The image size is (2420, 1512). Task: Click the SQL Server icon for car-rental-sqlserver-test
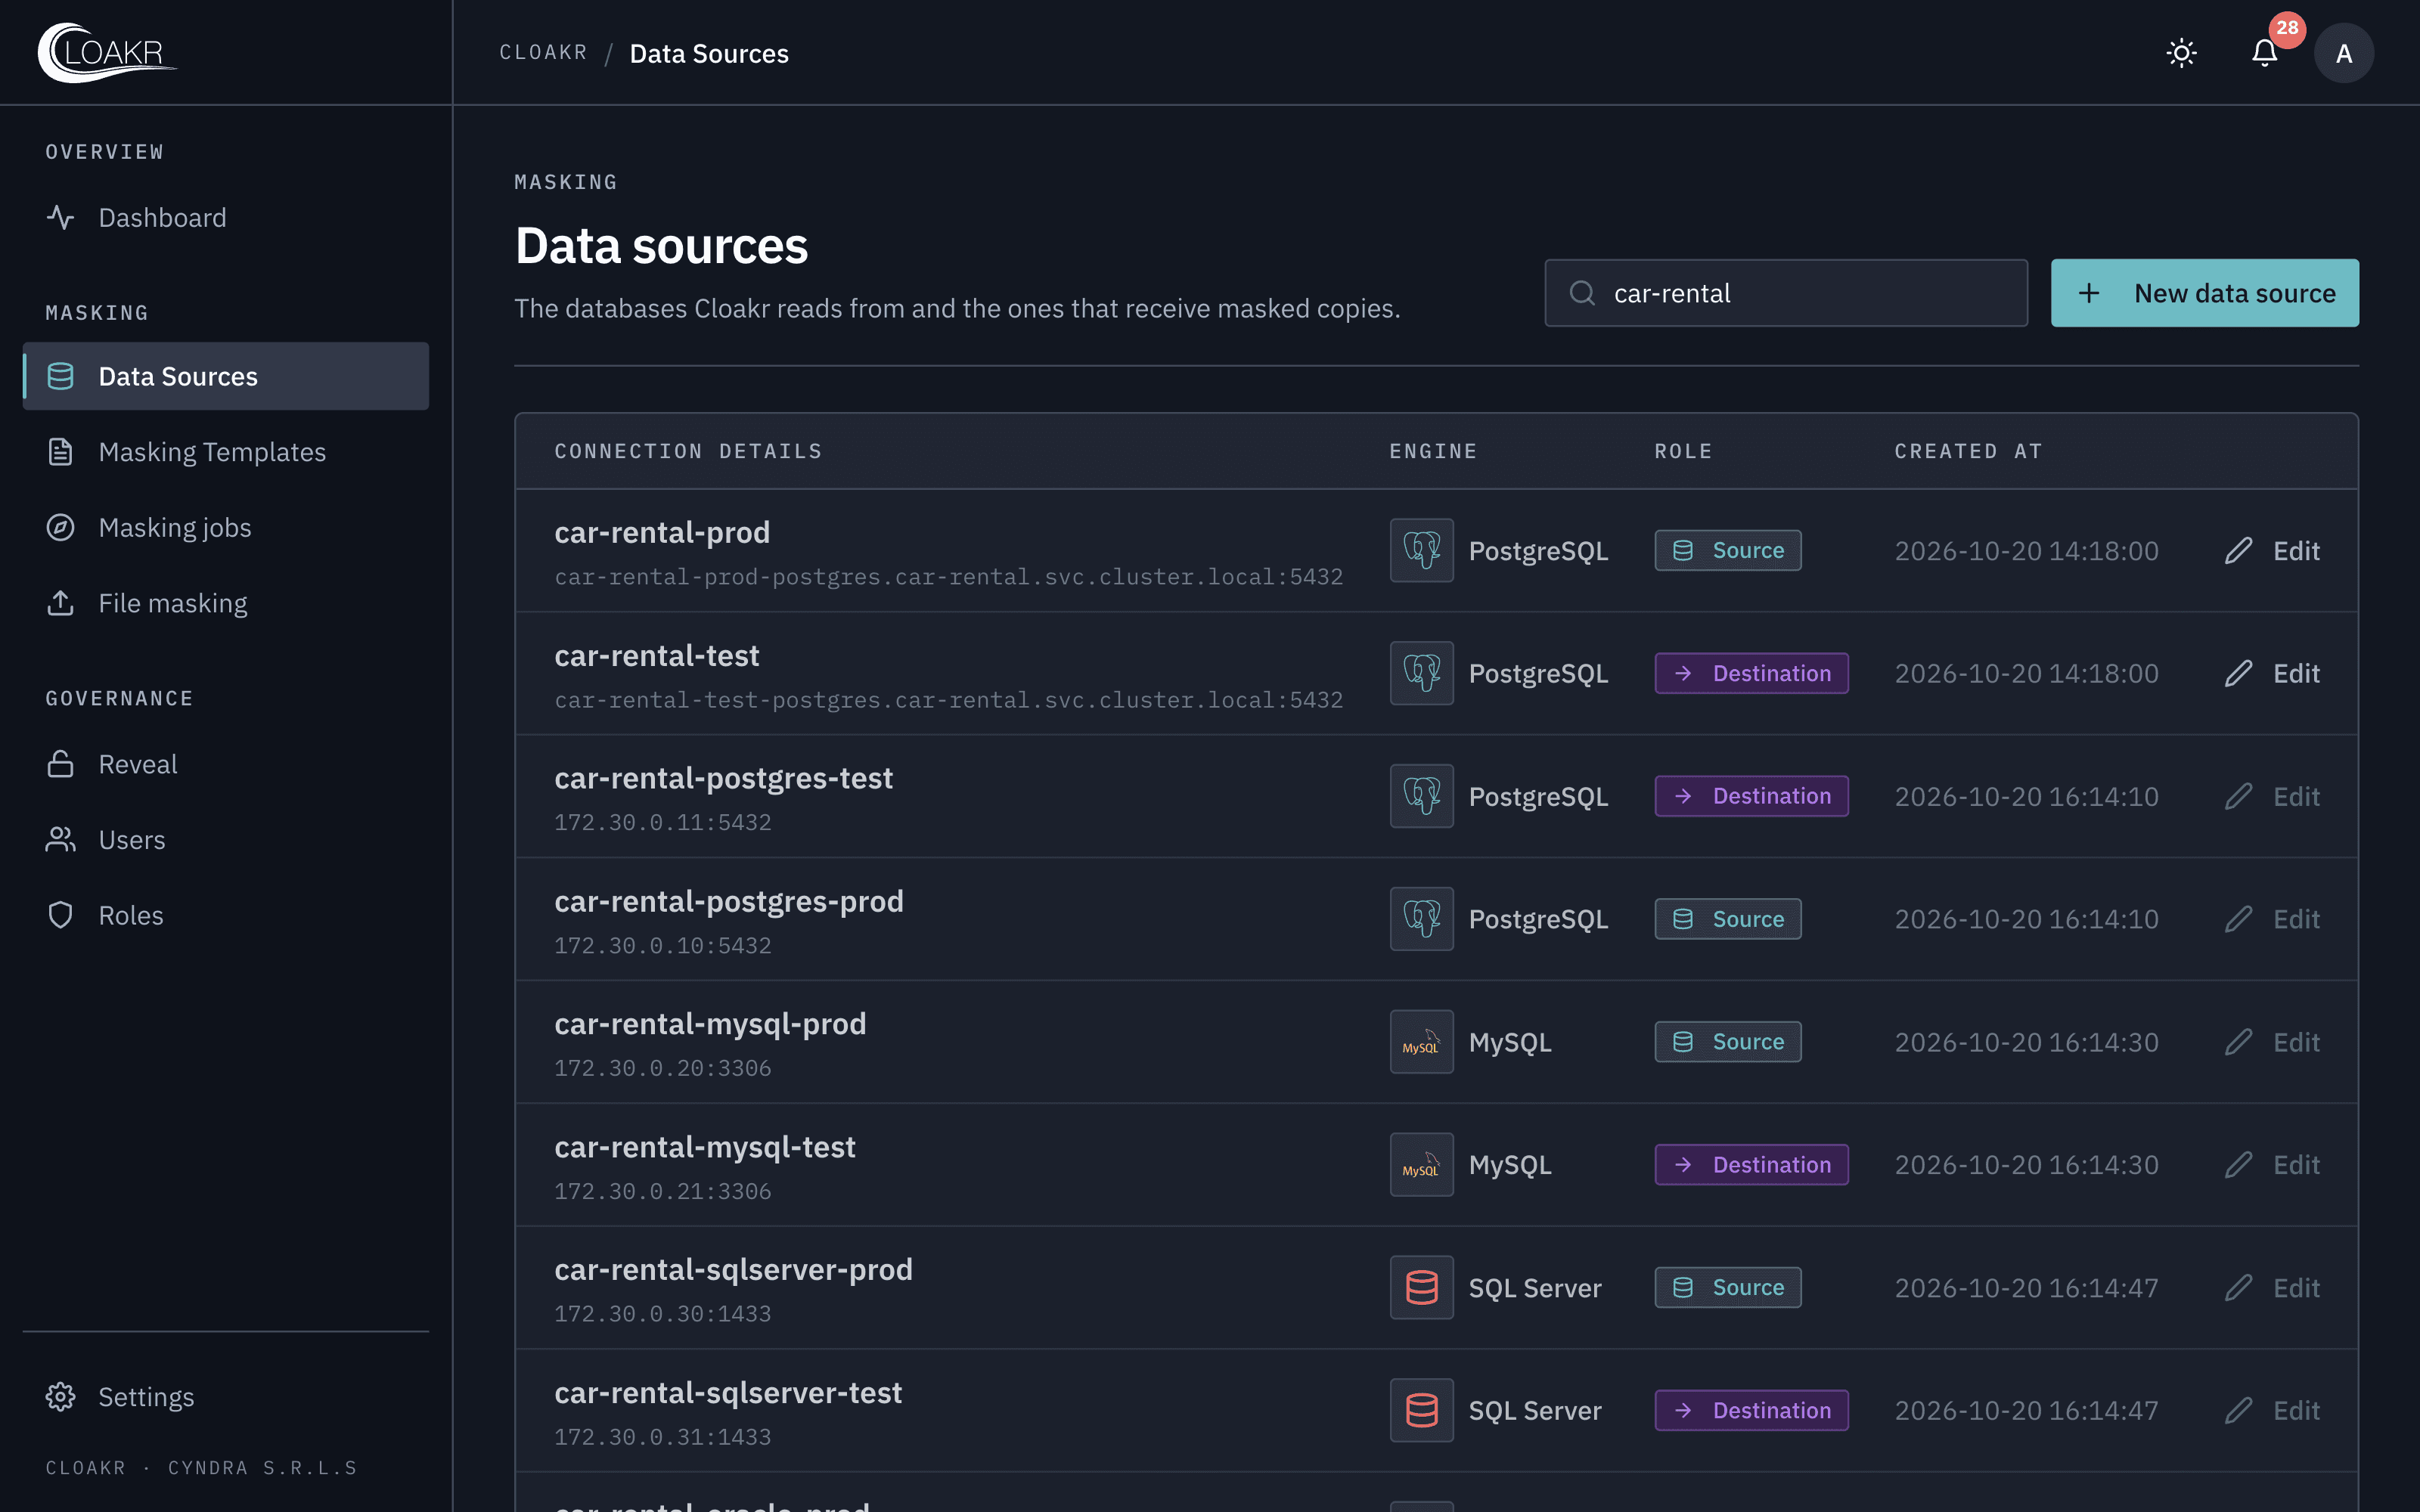click(1421, 1410)
